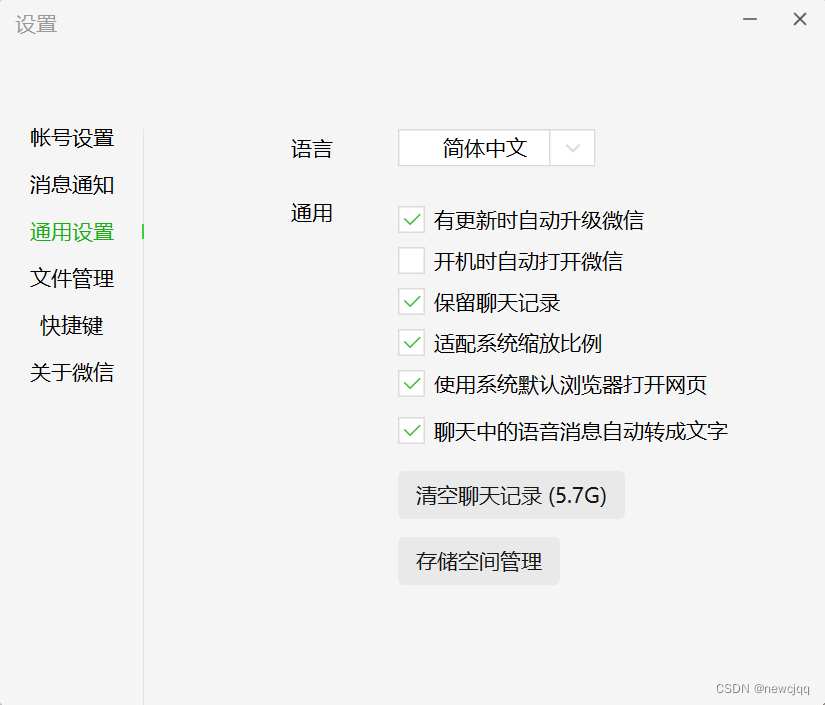Switch to 消息通知 settings
This screenshot has width=825, height=705.
72,185
